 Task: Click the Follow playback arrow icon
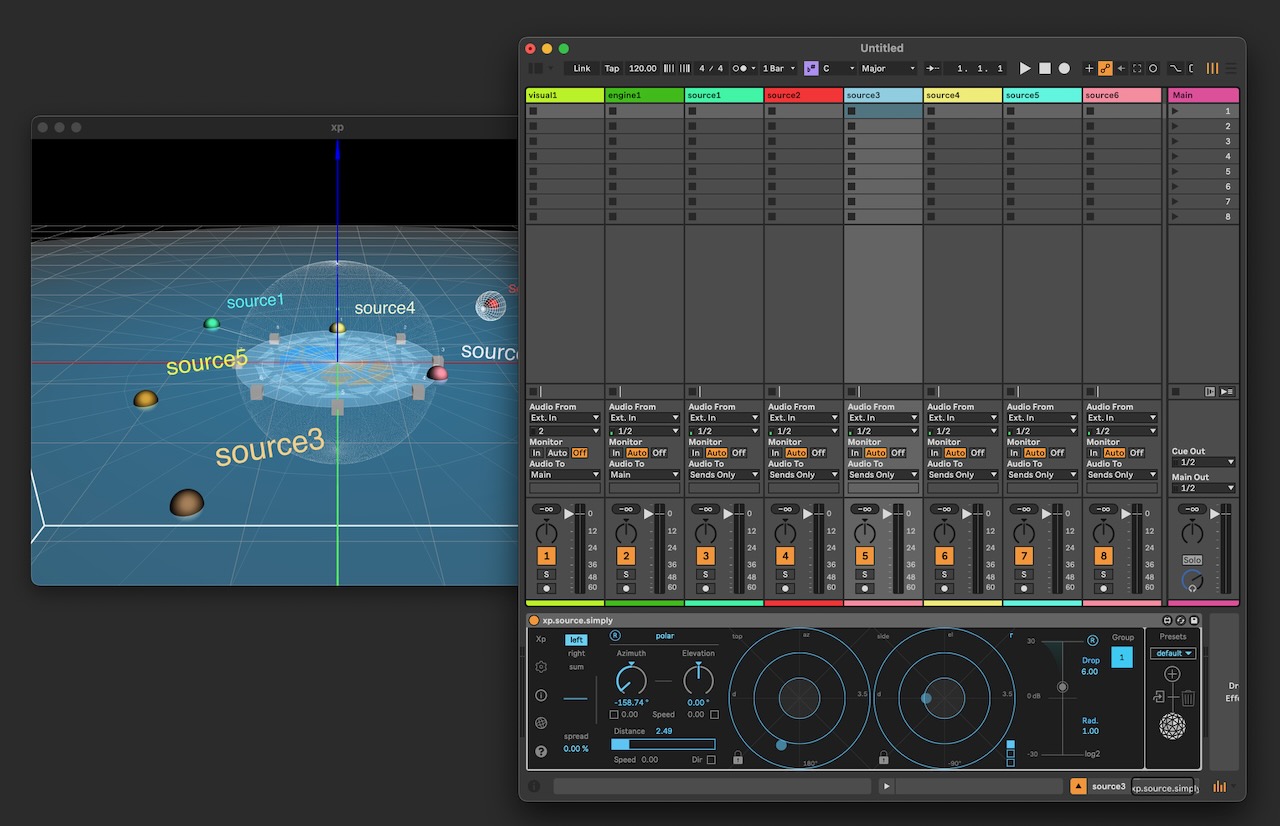[x=932, y=68]
